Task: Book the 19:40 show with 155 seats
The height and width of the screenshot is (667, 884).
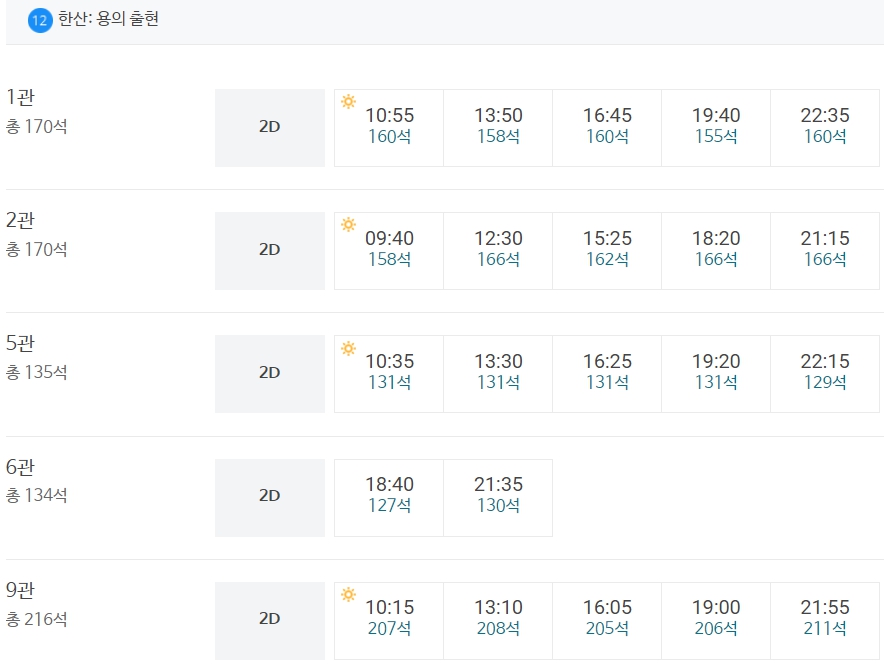Action: pos(716,127)
